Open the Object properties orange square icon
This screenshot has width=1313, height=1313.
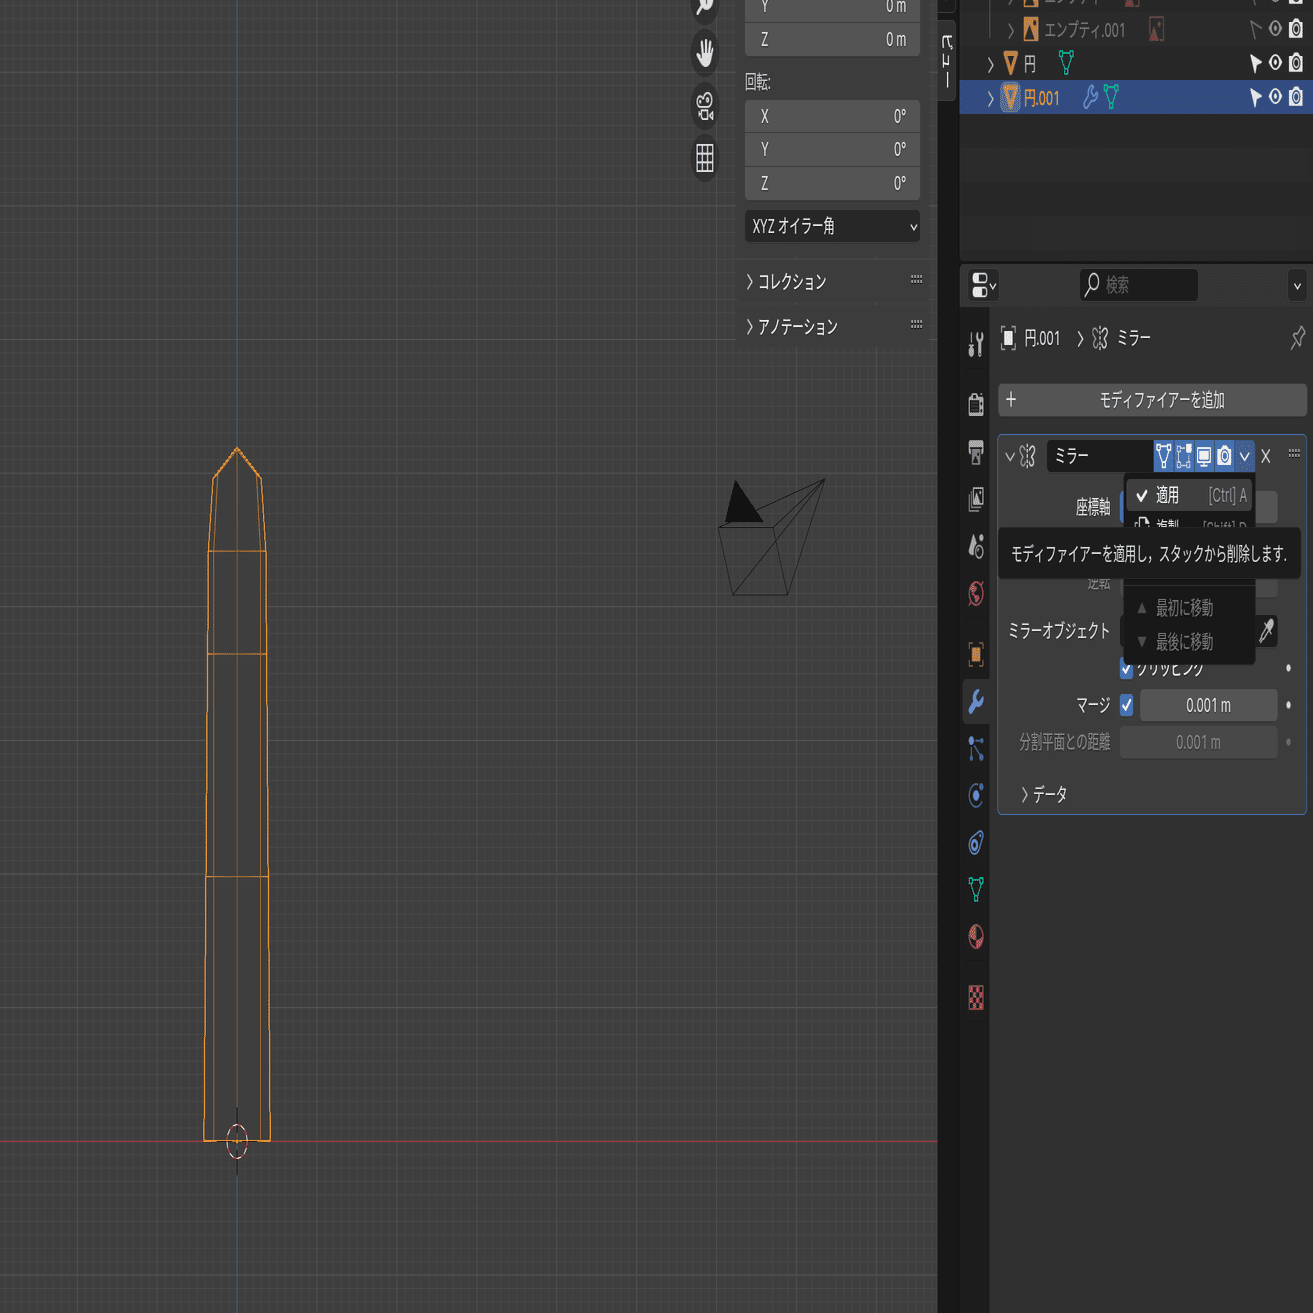pos(976,654)
